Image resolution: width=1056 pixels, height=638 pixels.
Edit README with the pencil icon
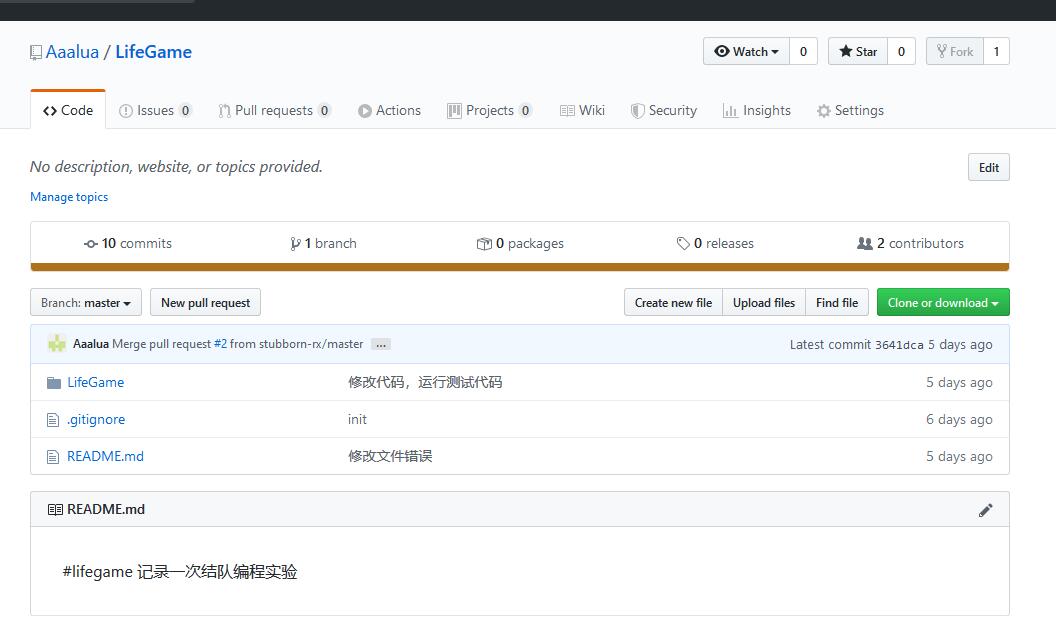(x=985, y=510)
